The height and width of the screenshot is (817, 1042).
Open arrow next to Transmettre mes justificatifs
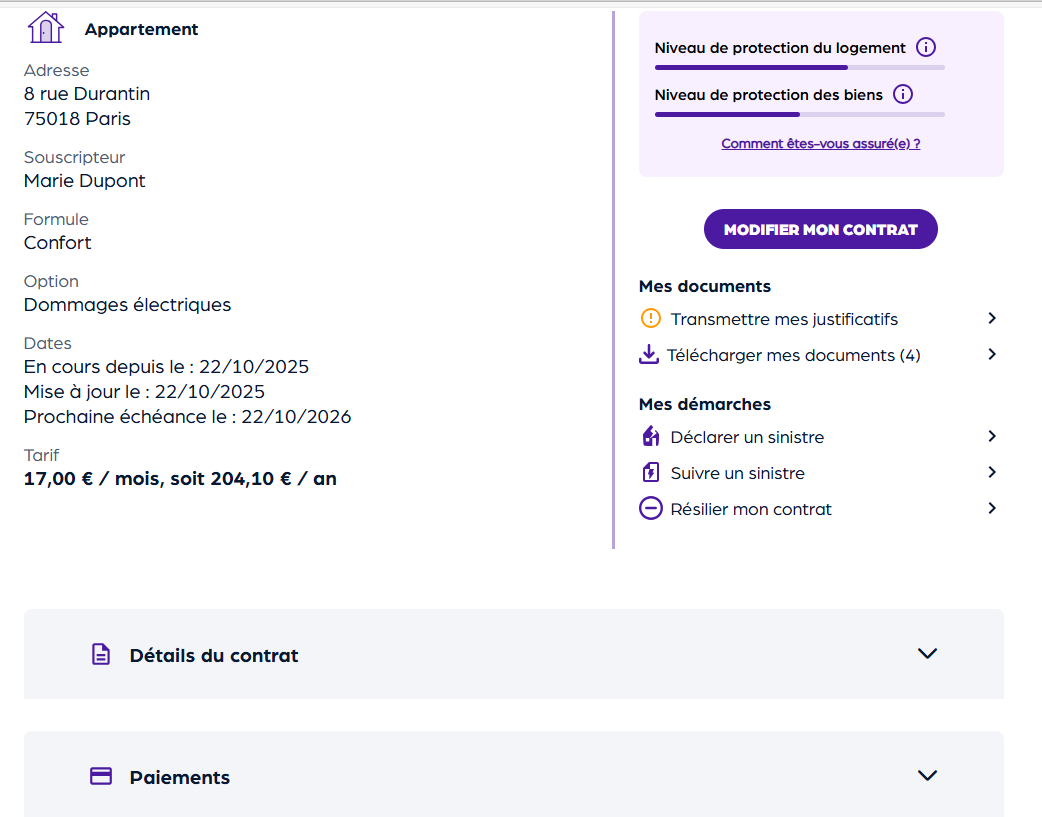[x=991, y=318]
